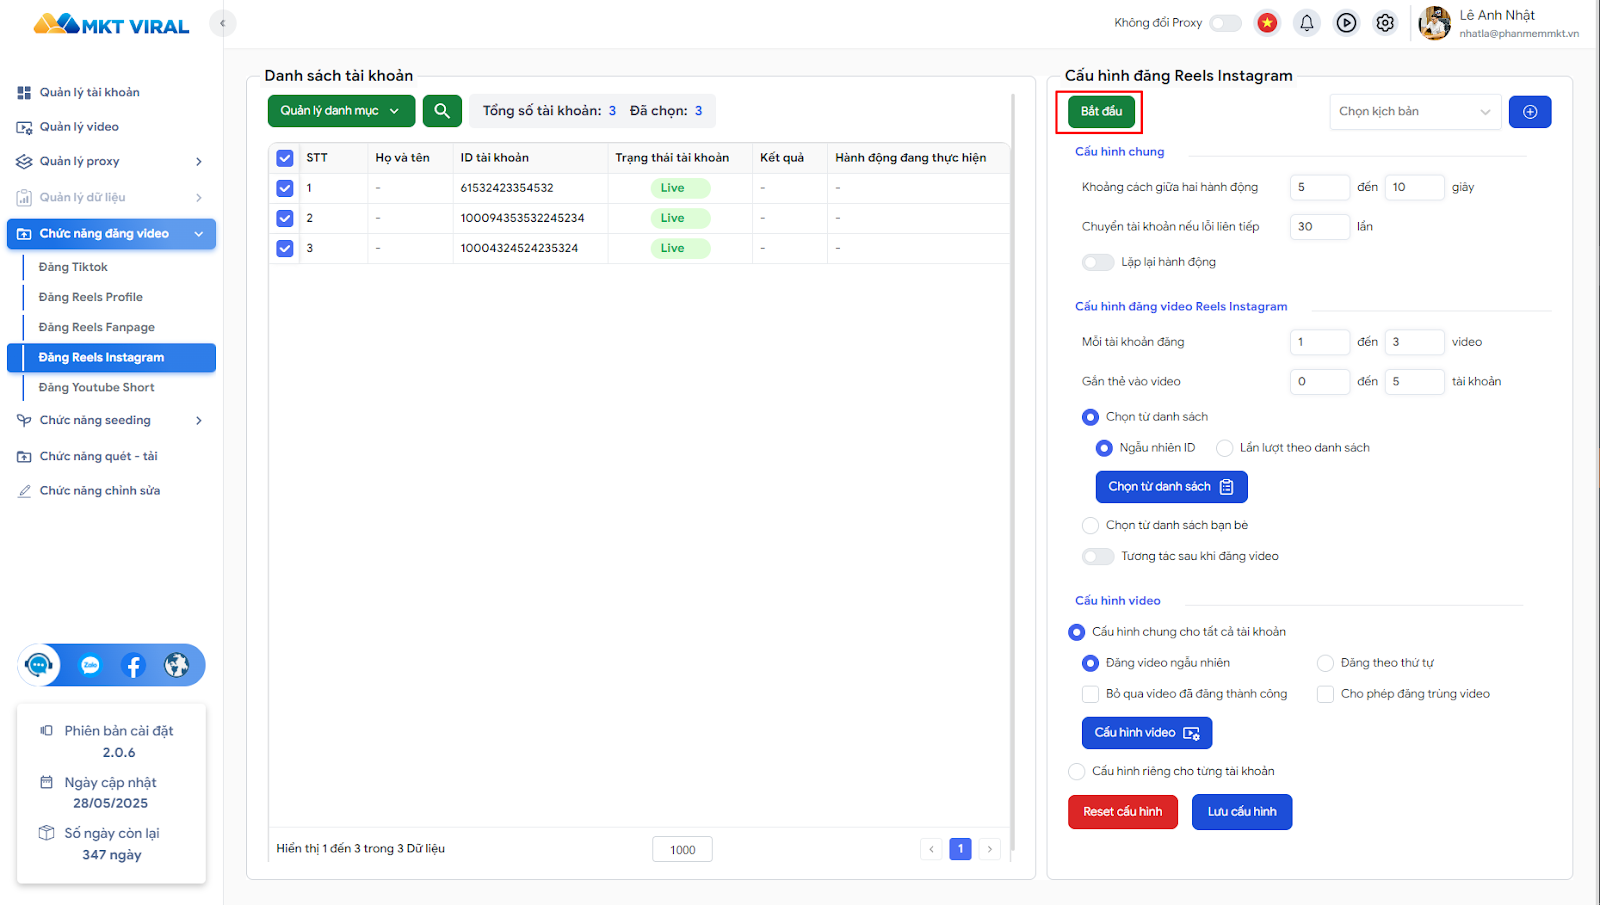Click the Quản lý tài khoản grid icon

24,93
